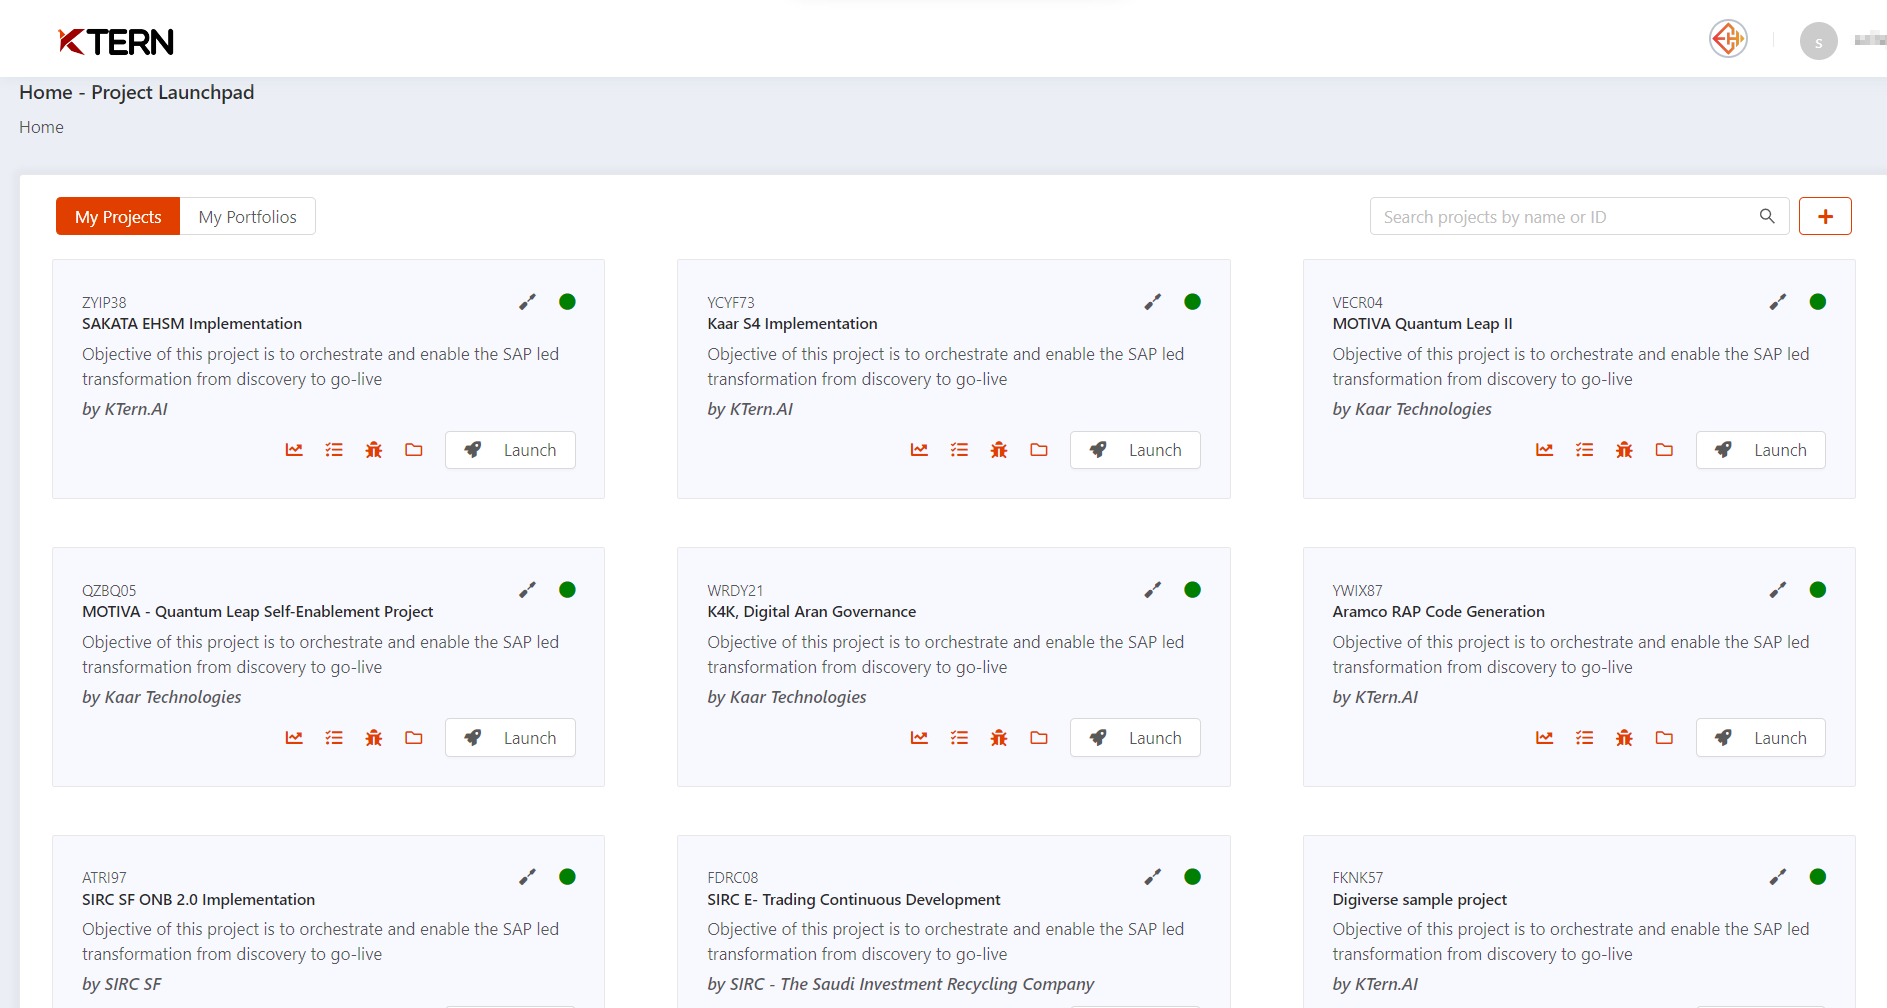The width and height of the screenshot is (1887, 1008).
Task: Open chart icon on Kaar S4 Implementation card
Action: click(919, 450)
